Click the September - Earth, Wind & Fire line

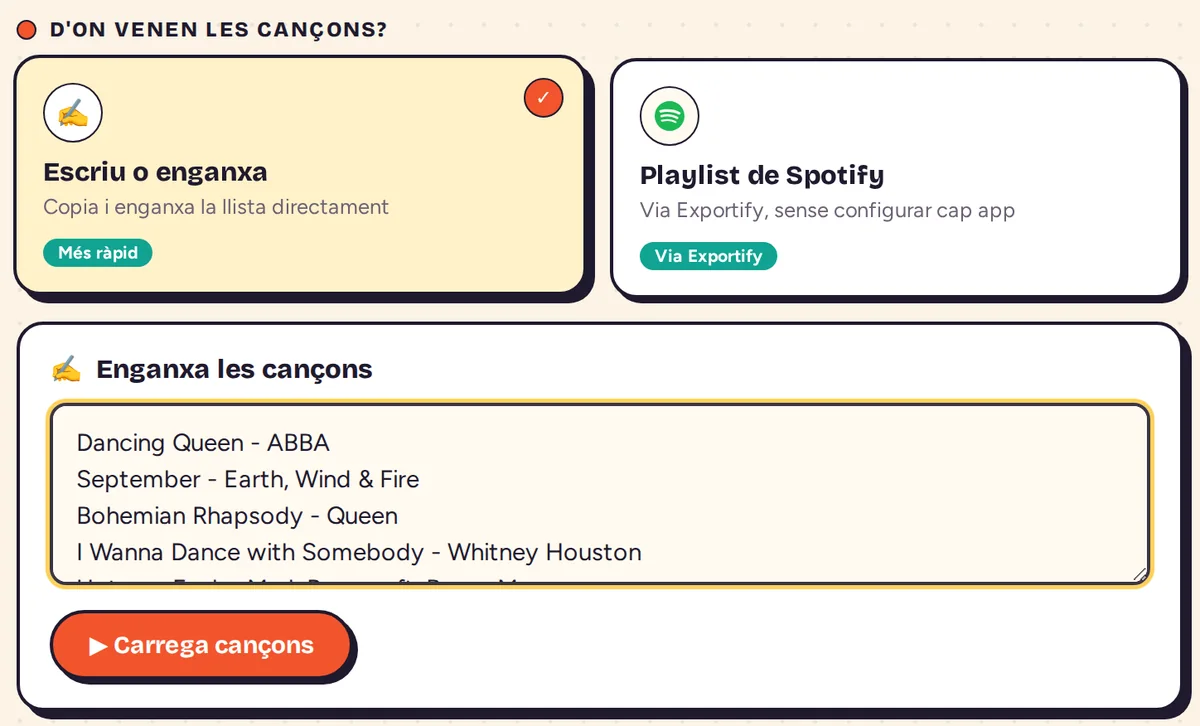coord(248,480)
